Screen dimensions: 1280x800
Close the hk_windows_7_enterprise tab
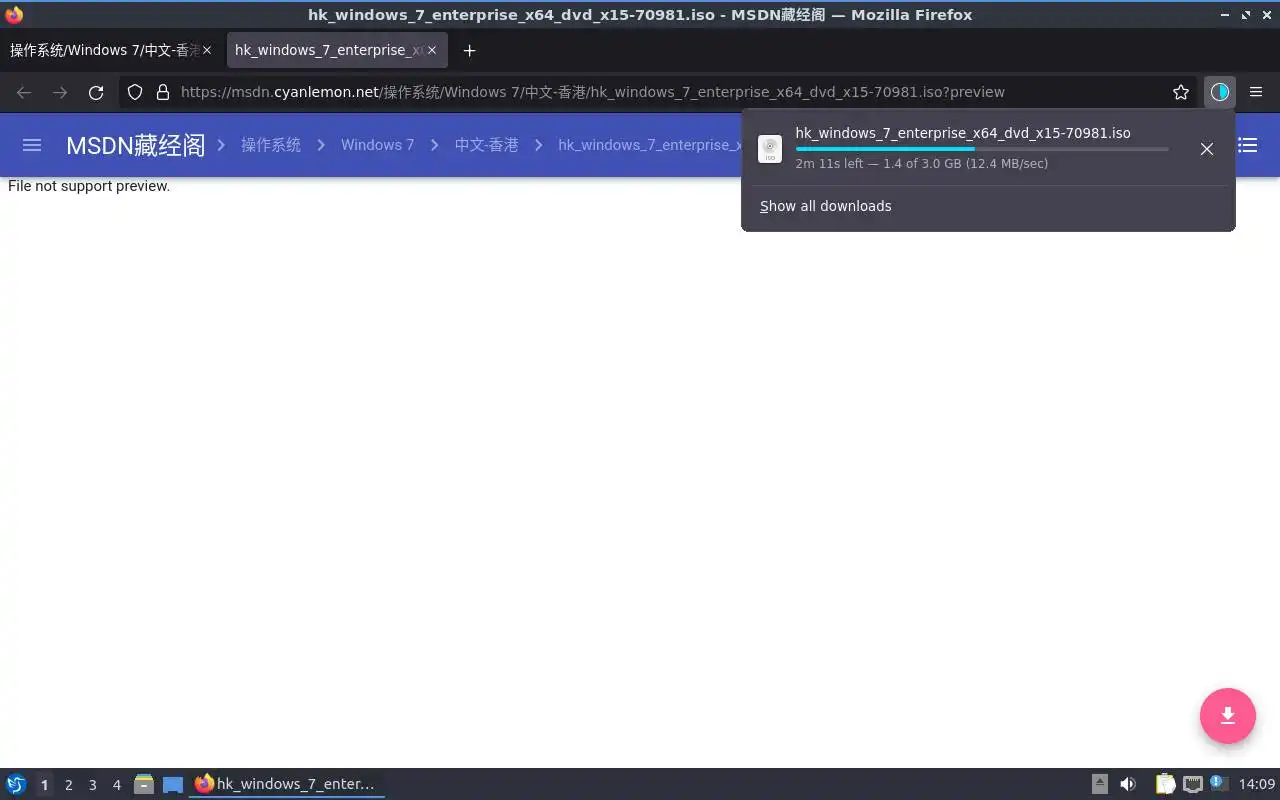pos(432,50)
